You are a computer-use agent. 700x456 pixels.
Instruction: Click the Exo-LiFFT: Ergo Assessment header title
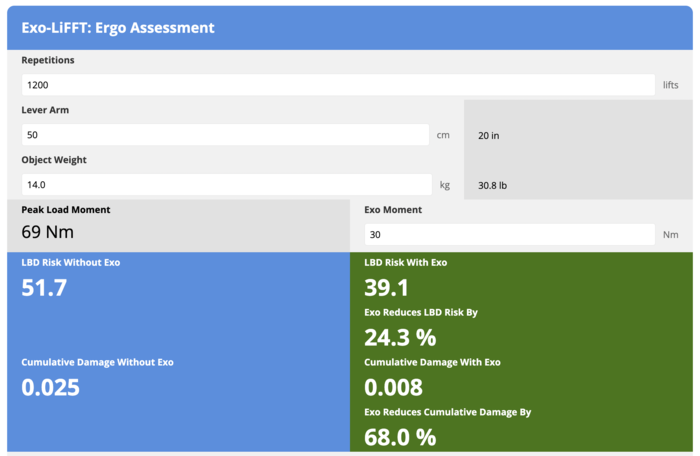[118, 28]
